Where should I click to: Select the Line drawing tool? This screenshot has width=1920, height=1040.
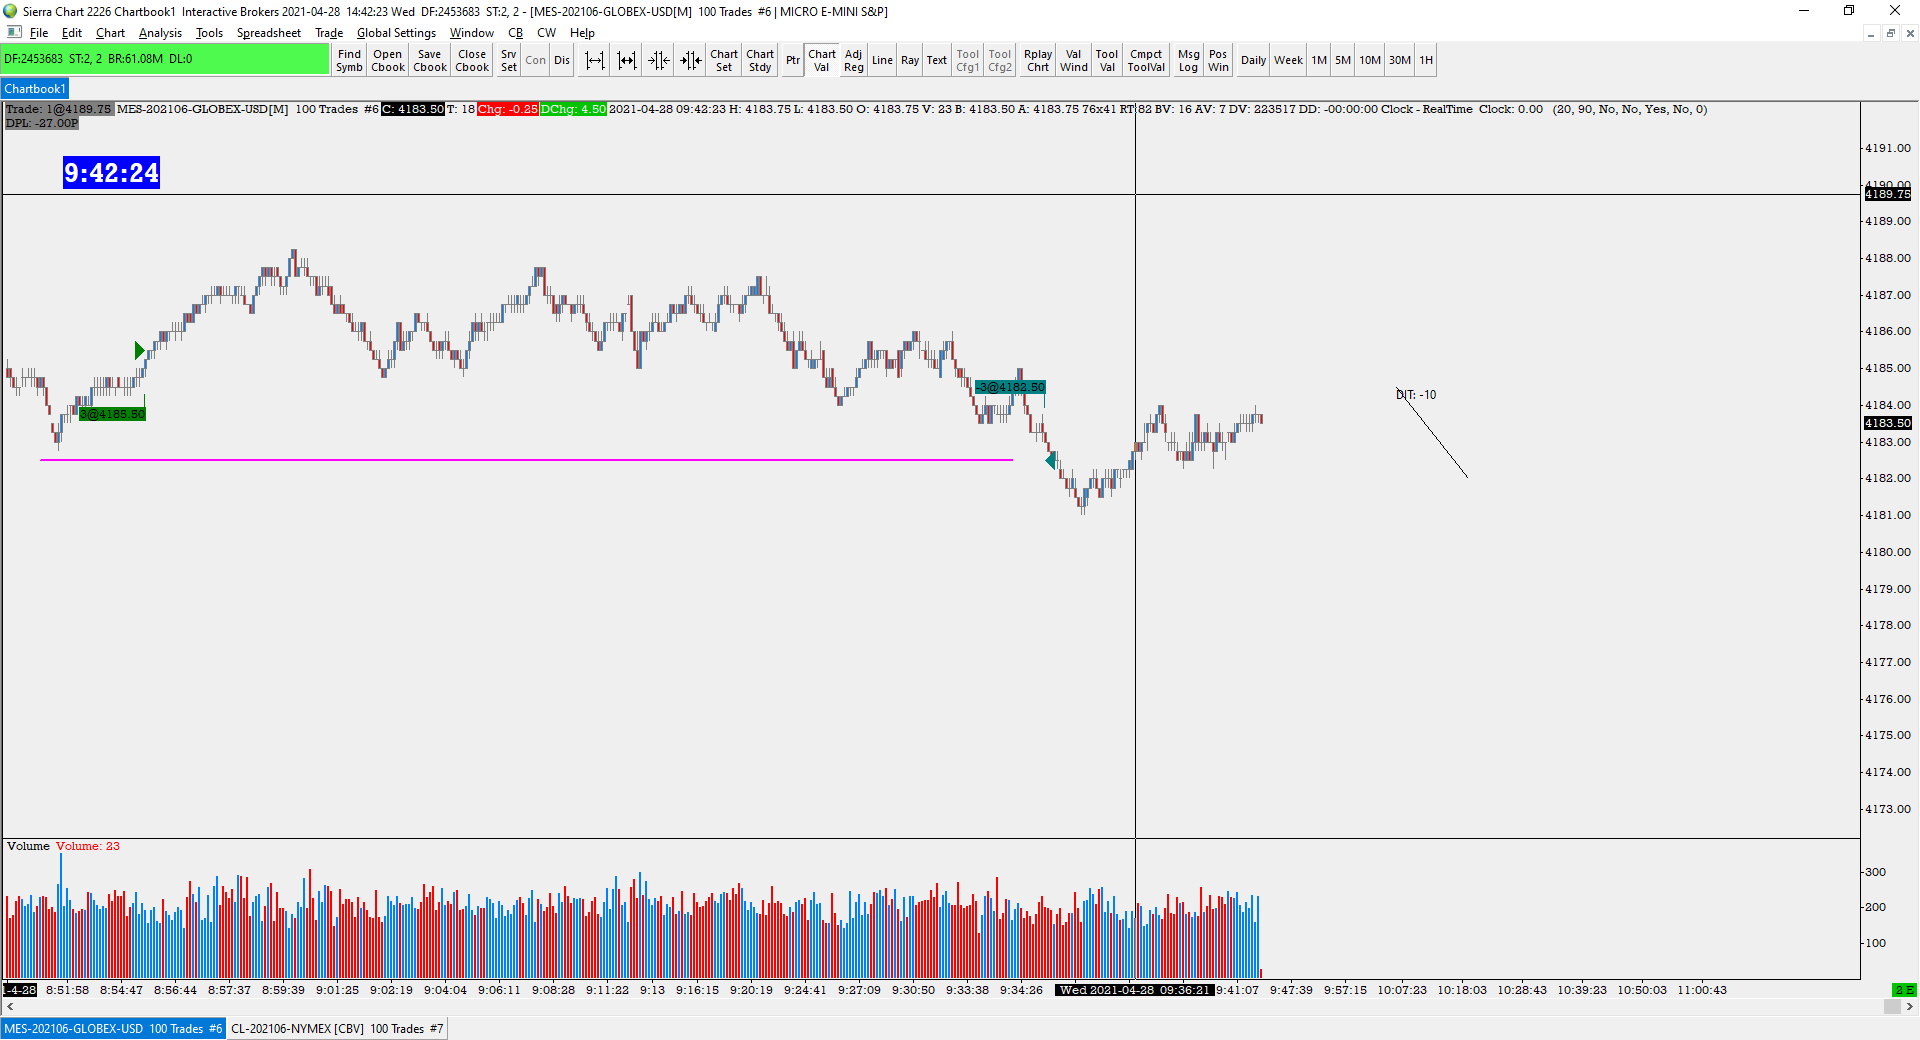tap(882, 60)
